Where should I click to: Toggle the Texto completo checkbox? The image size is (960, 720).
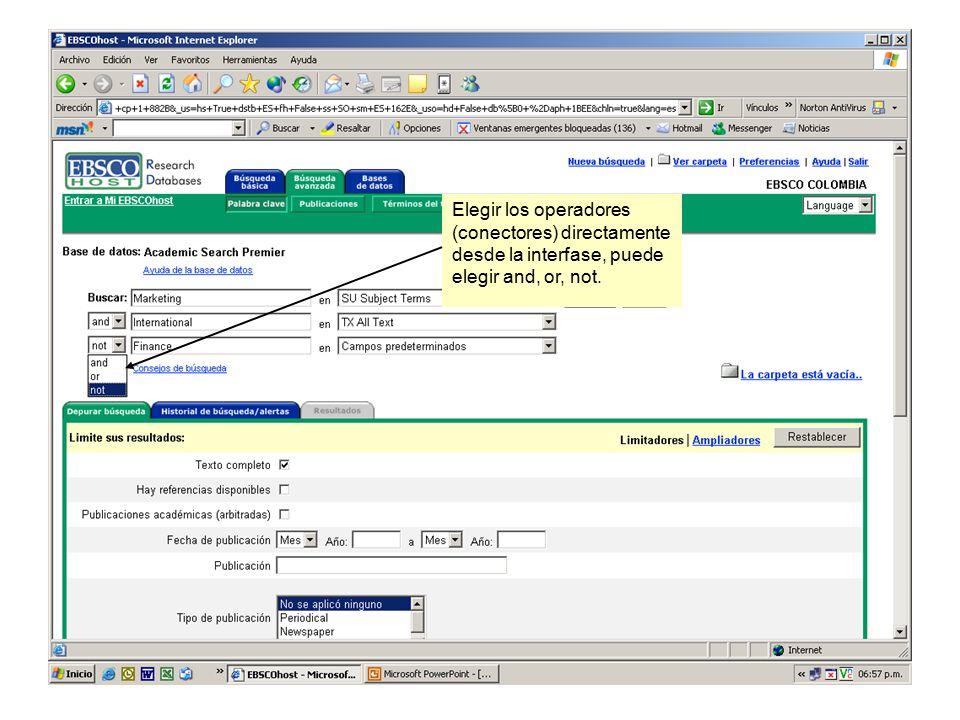(284, 465)
